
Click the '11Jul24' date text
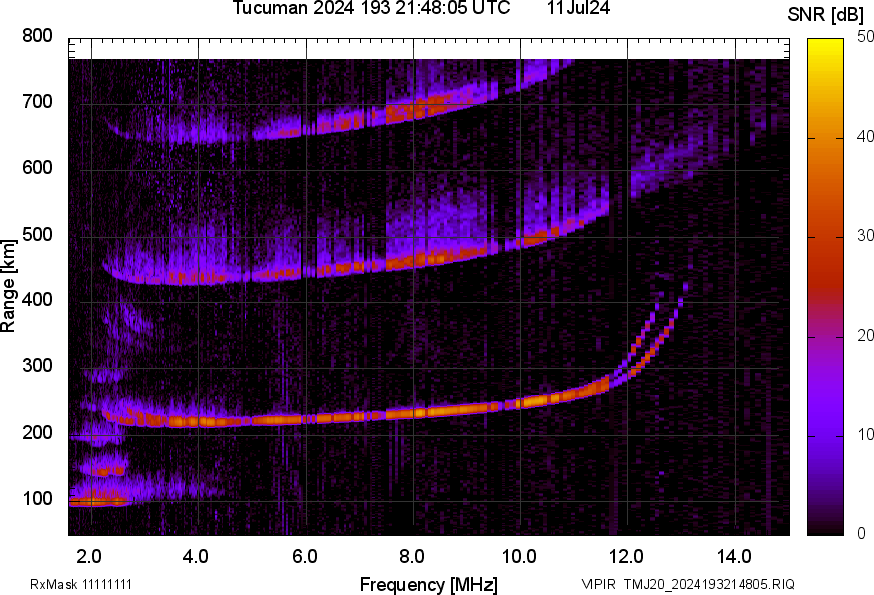pos(579,8)
